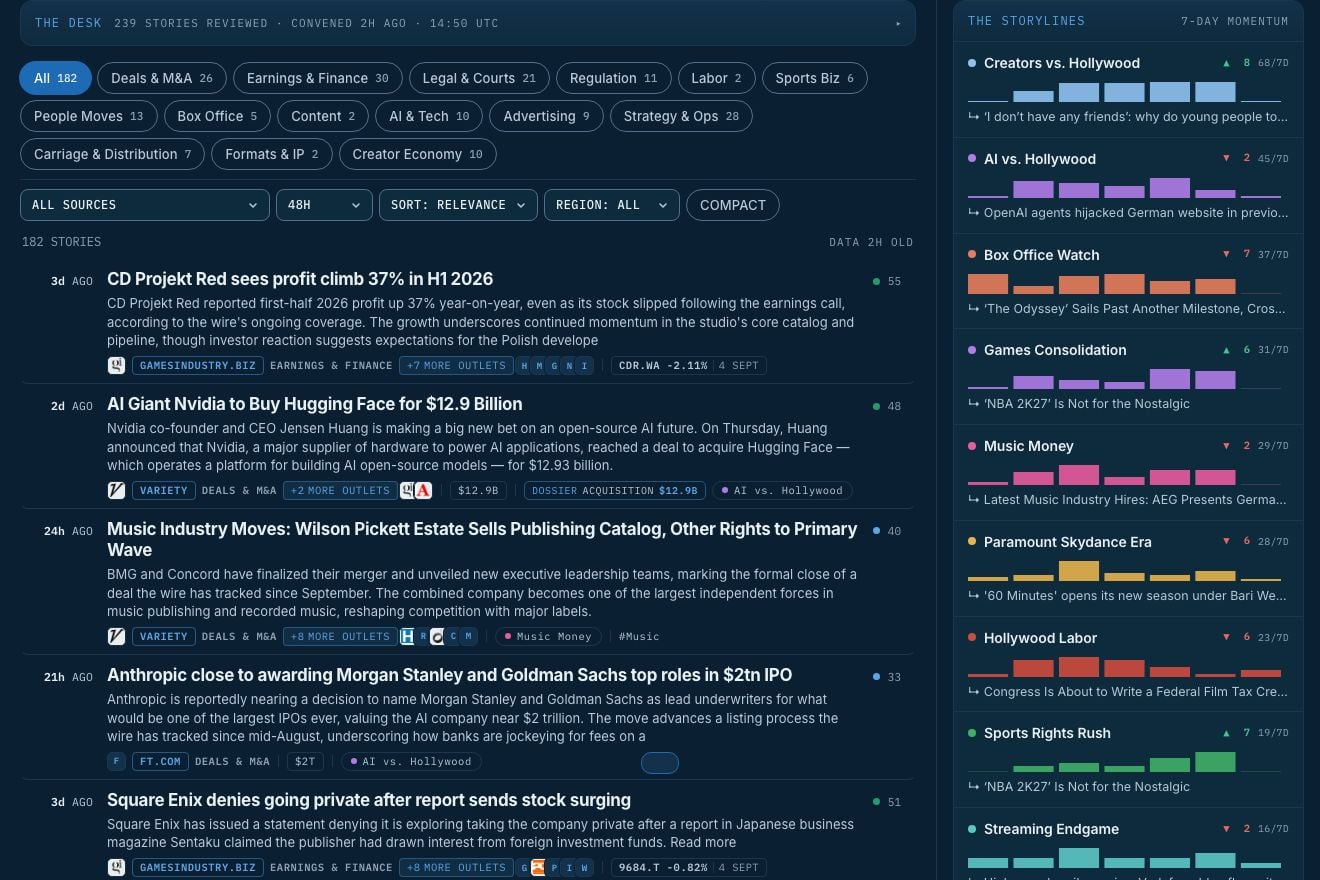Click the blue relevance dot with score 40

pyautogui.click(x=877, y=531)
